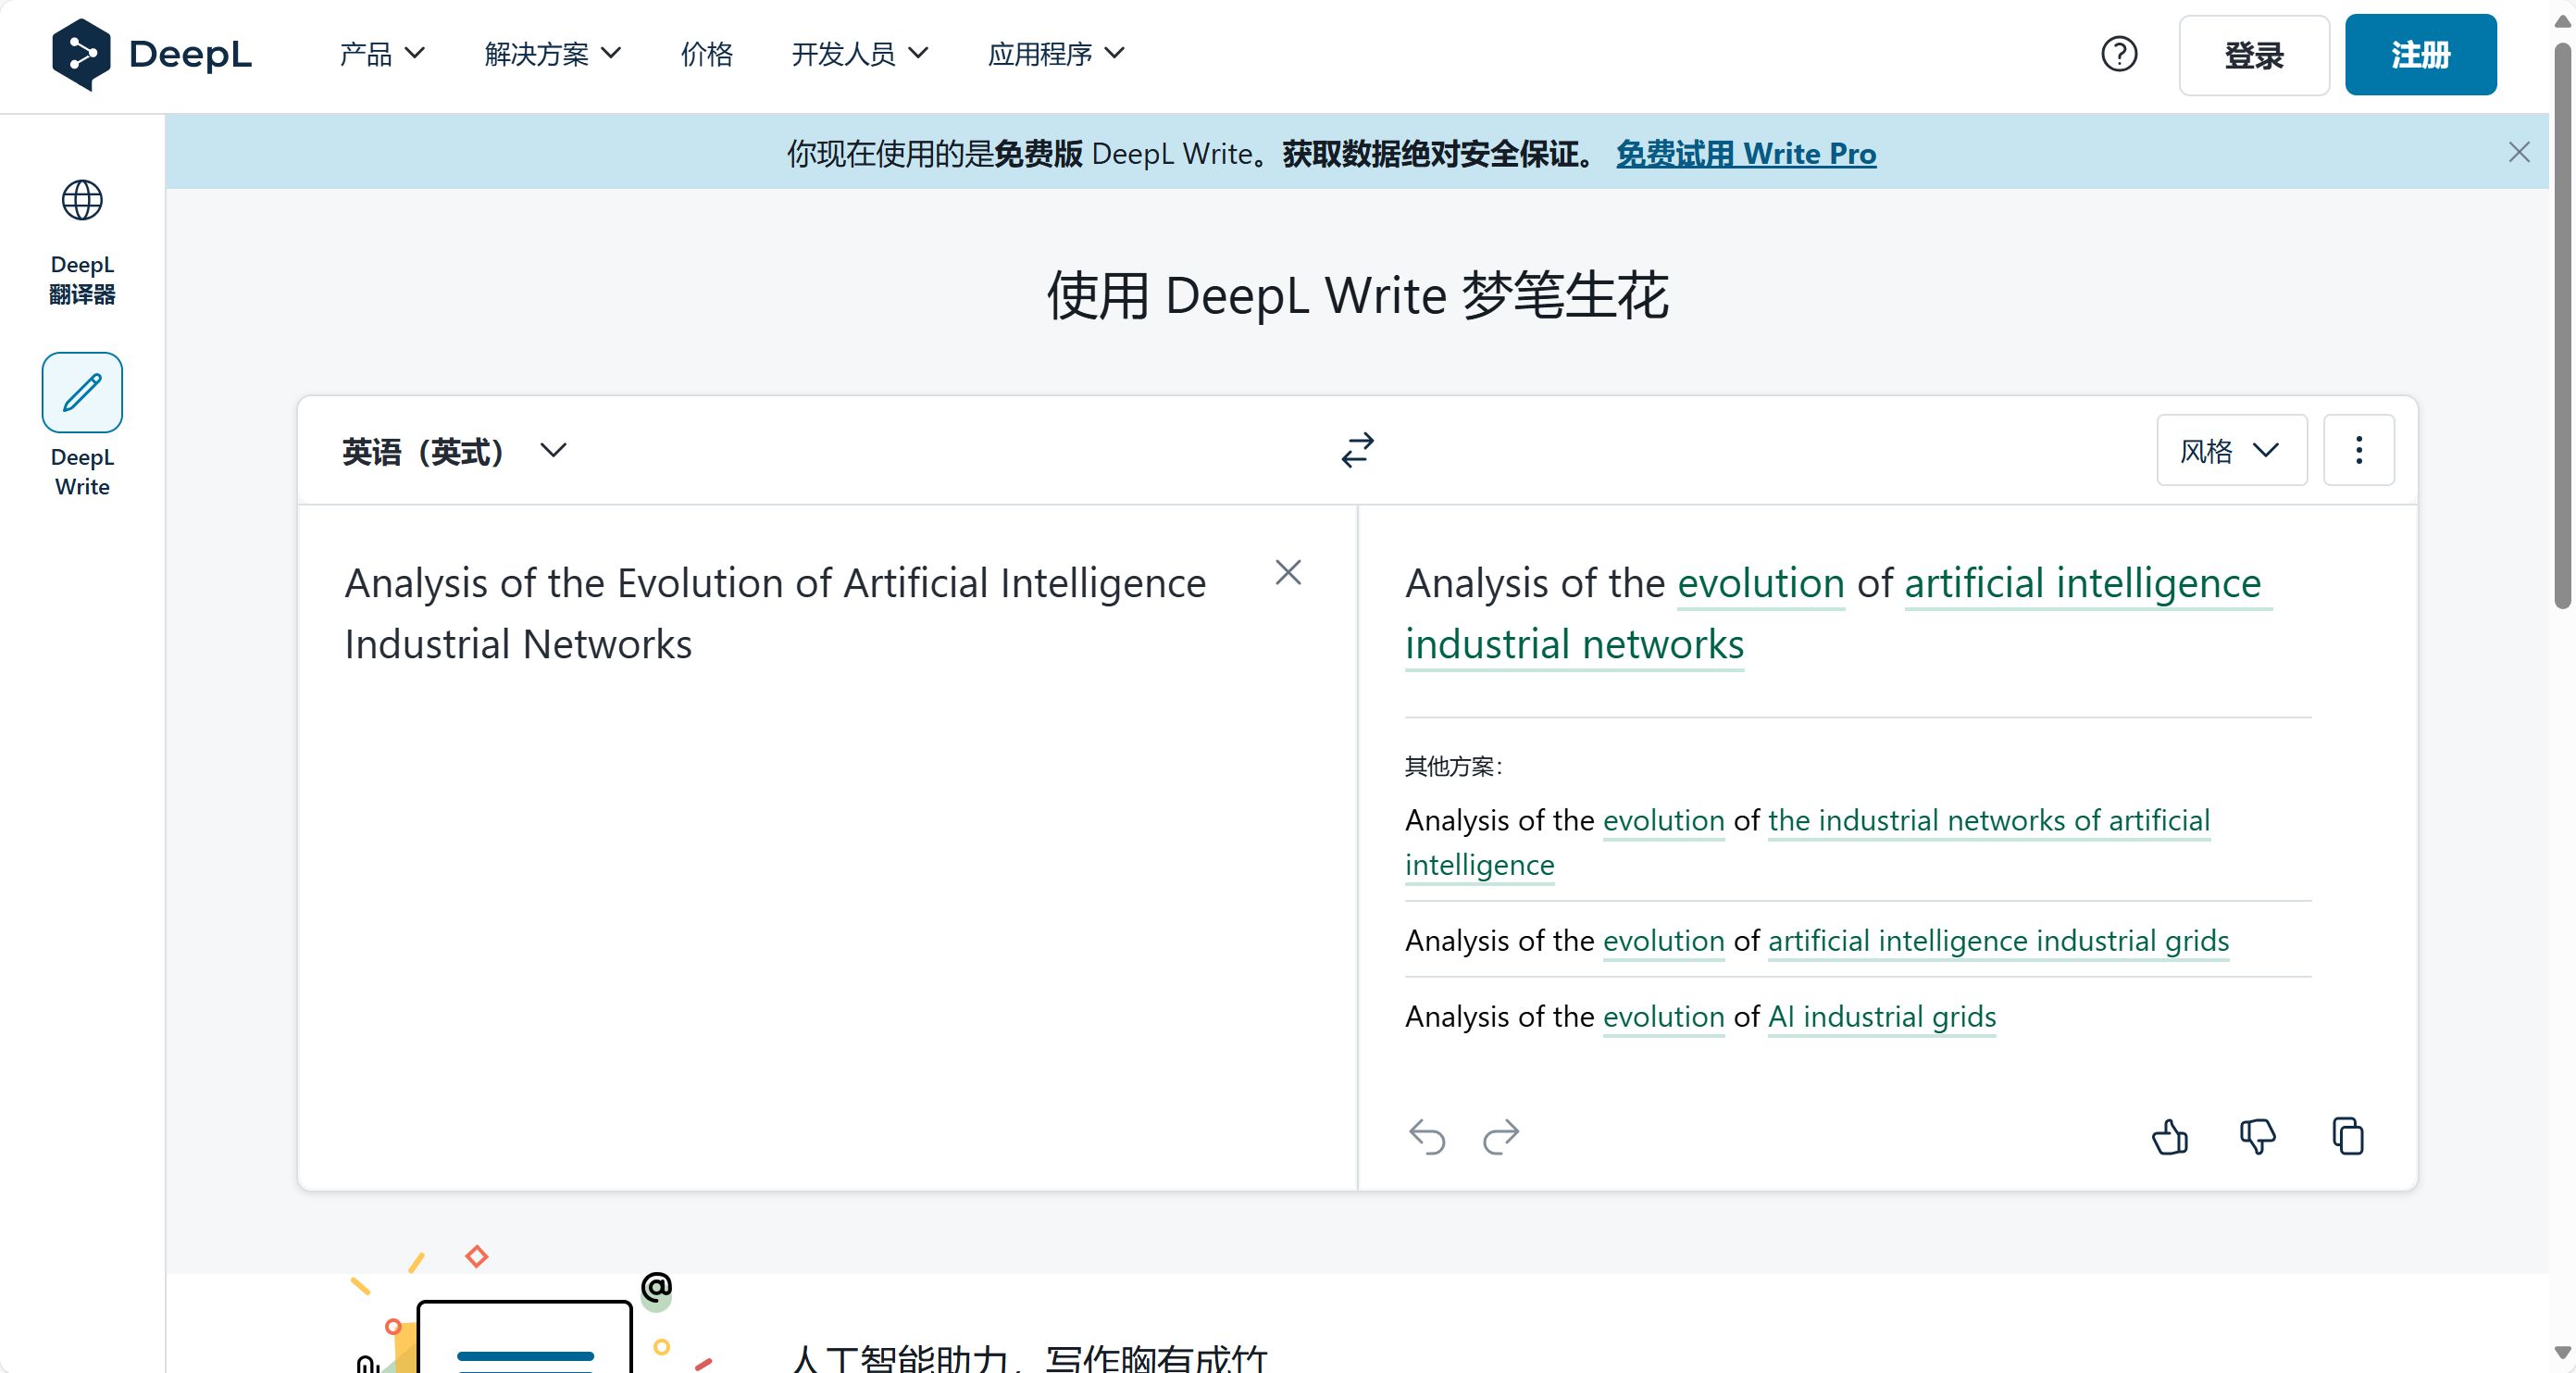Screen dimensions: 2576x1373
Task: Click the DeepL logo
Action: click(x=152, y=54)
